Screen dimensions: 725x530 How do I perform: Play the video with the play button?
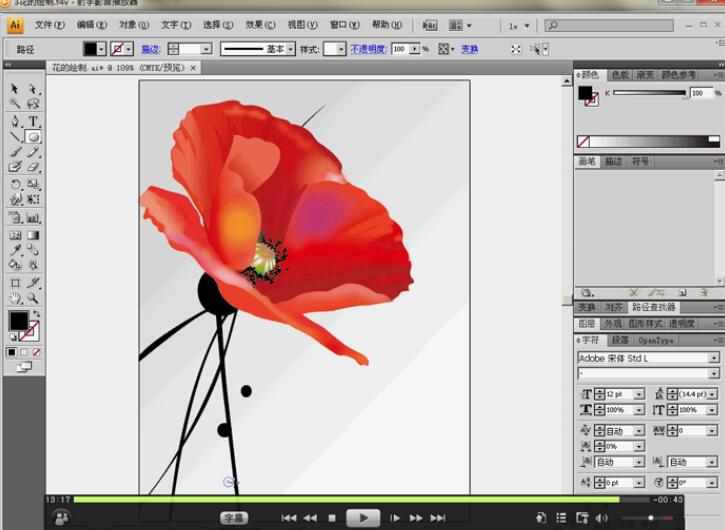(x=363, y=518)
